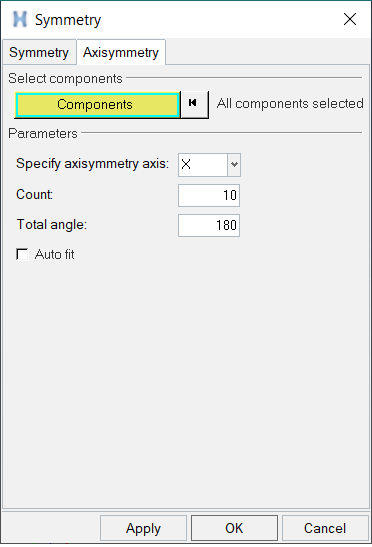The image size is (372, 547).
Task: Click into the Count input field
Action: [x=209, y=195]
